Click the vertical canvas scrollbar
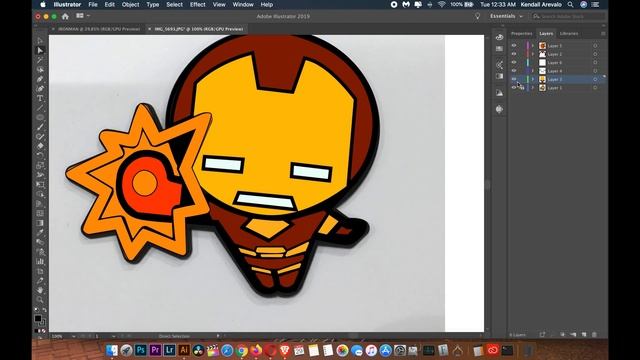 487,184
